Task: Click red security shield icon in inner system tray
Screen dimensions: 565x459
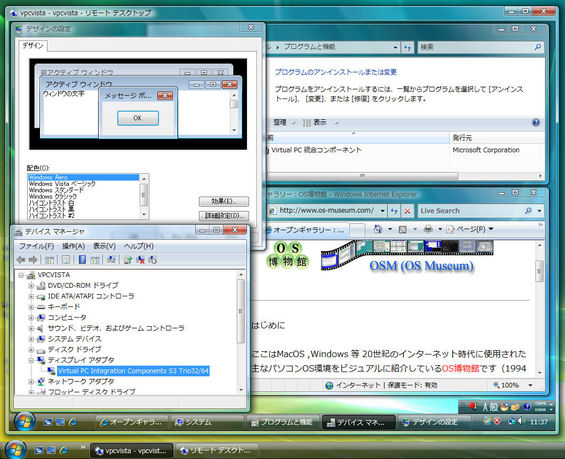Action: (497, 421)
